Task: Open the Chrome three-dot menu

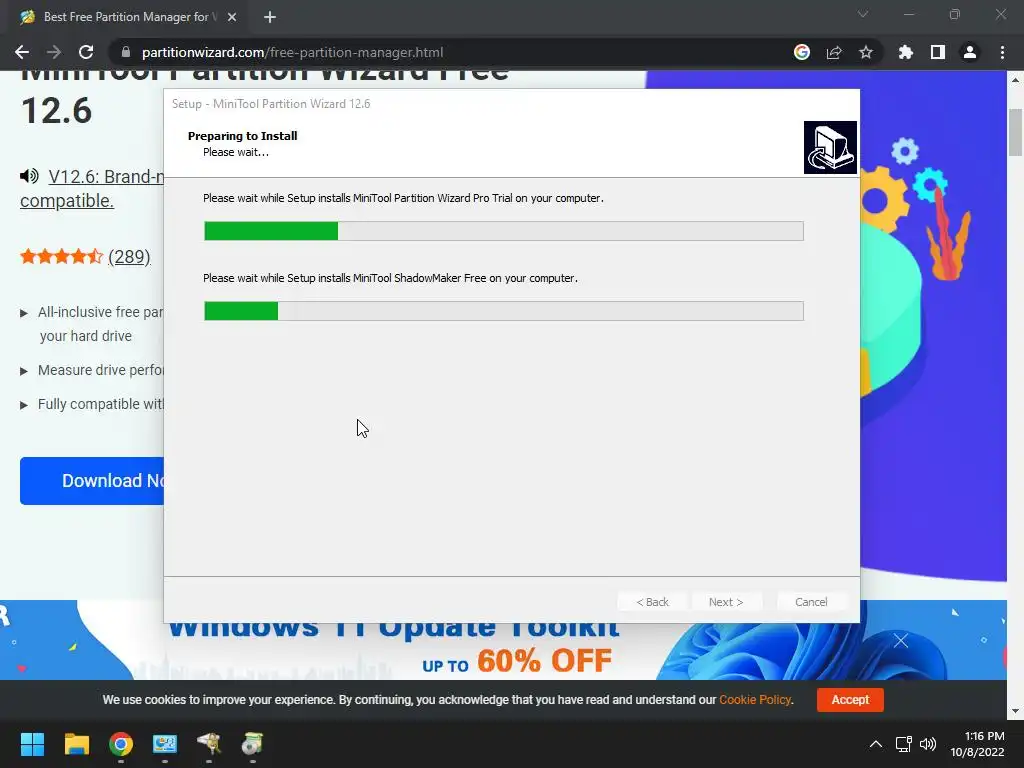Action: pos(1002,52)
